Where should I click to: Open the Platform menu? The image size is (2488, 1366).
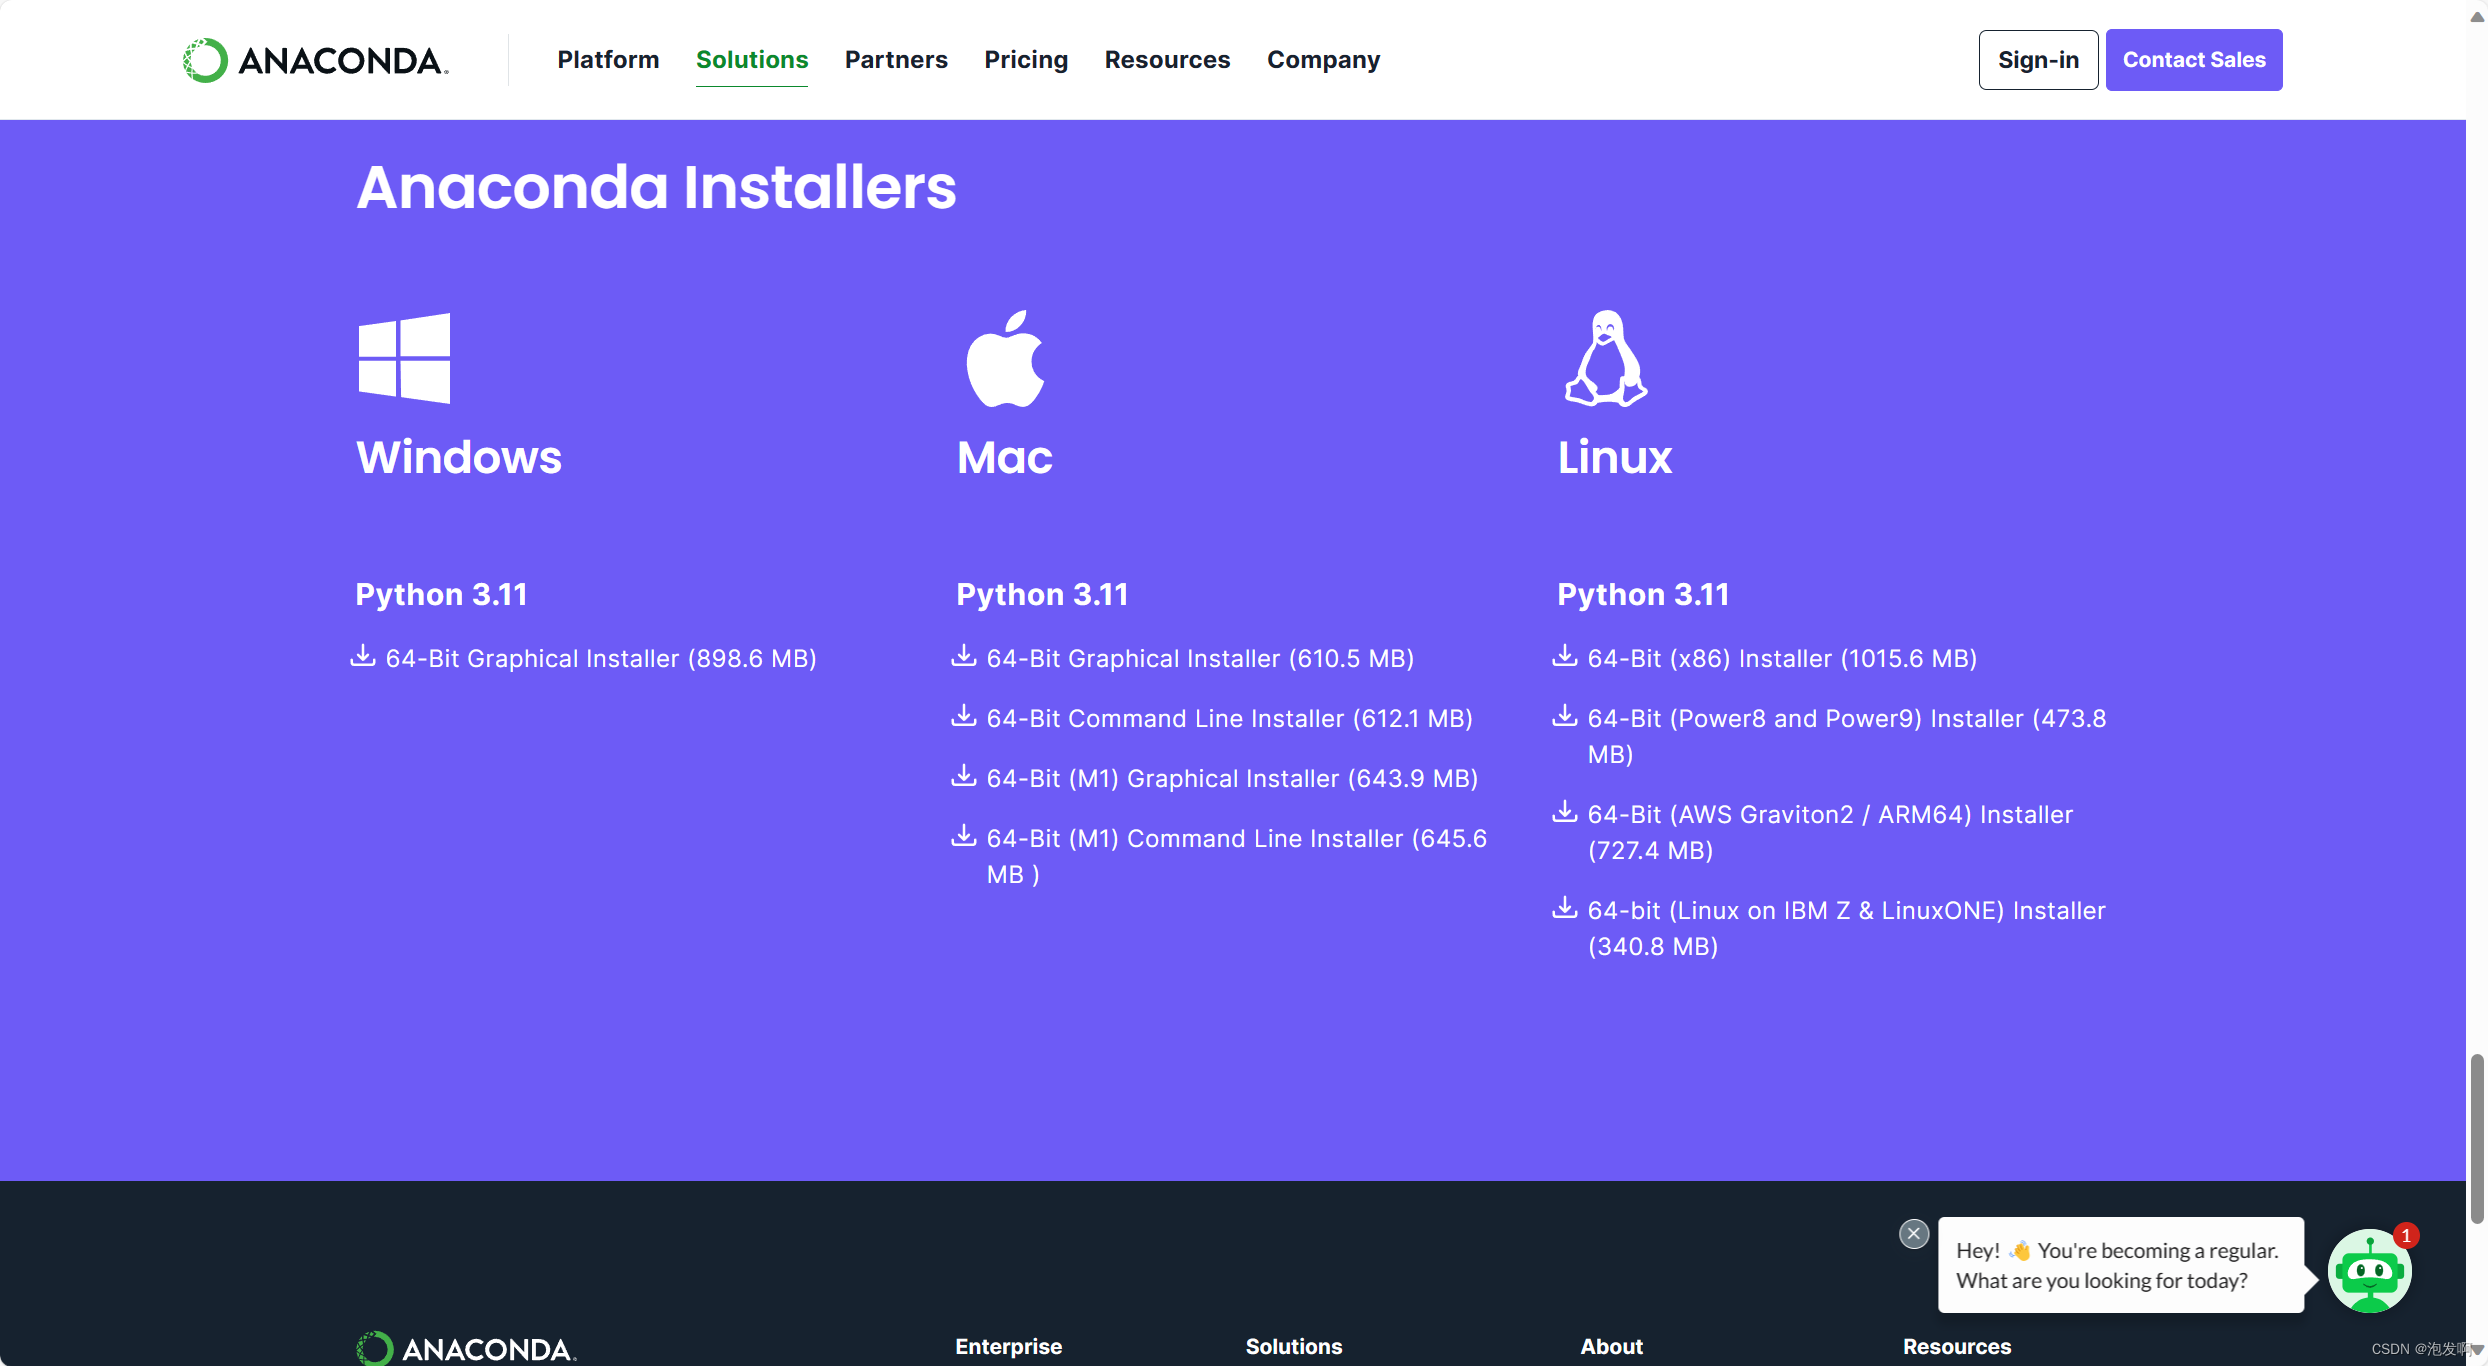click(x=608, y=60)
